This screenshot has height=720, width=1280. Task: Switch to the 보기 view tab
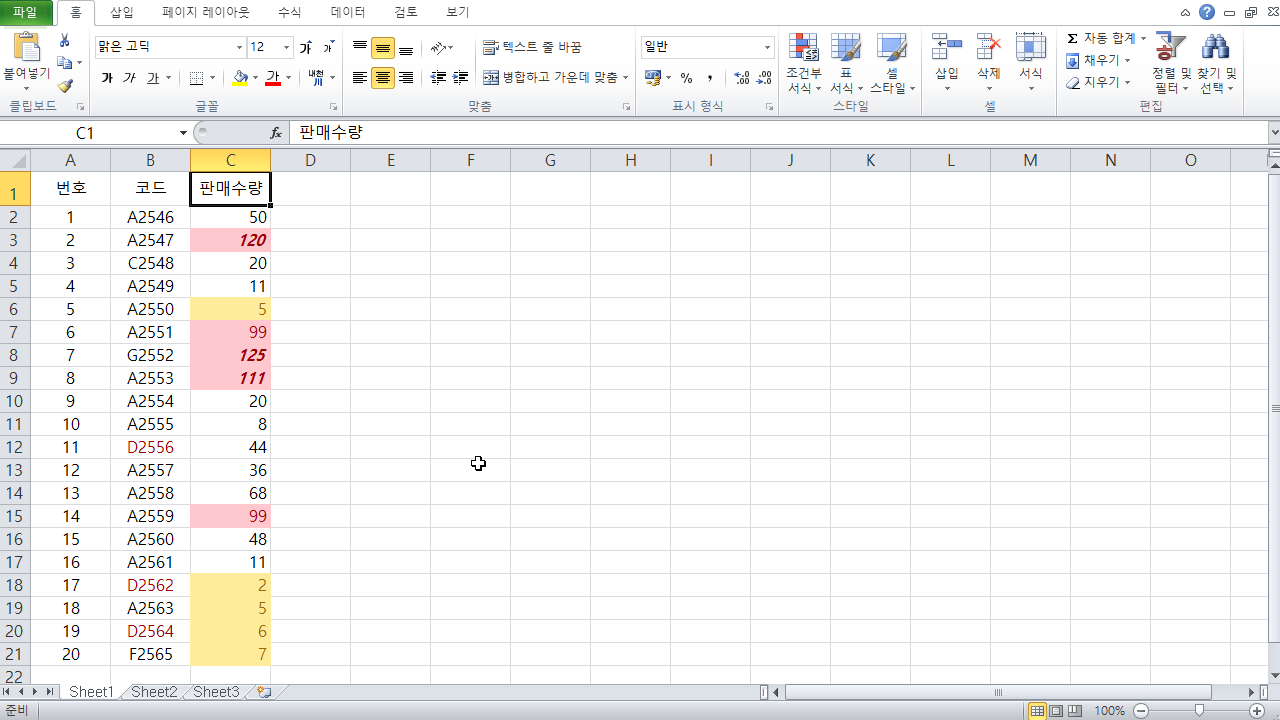tap(457, 12)
